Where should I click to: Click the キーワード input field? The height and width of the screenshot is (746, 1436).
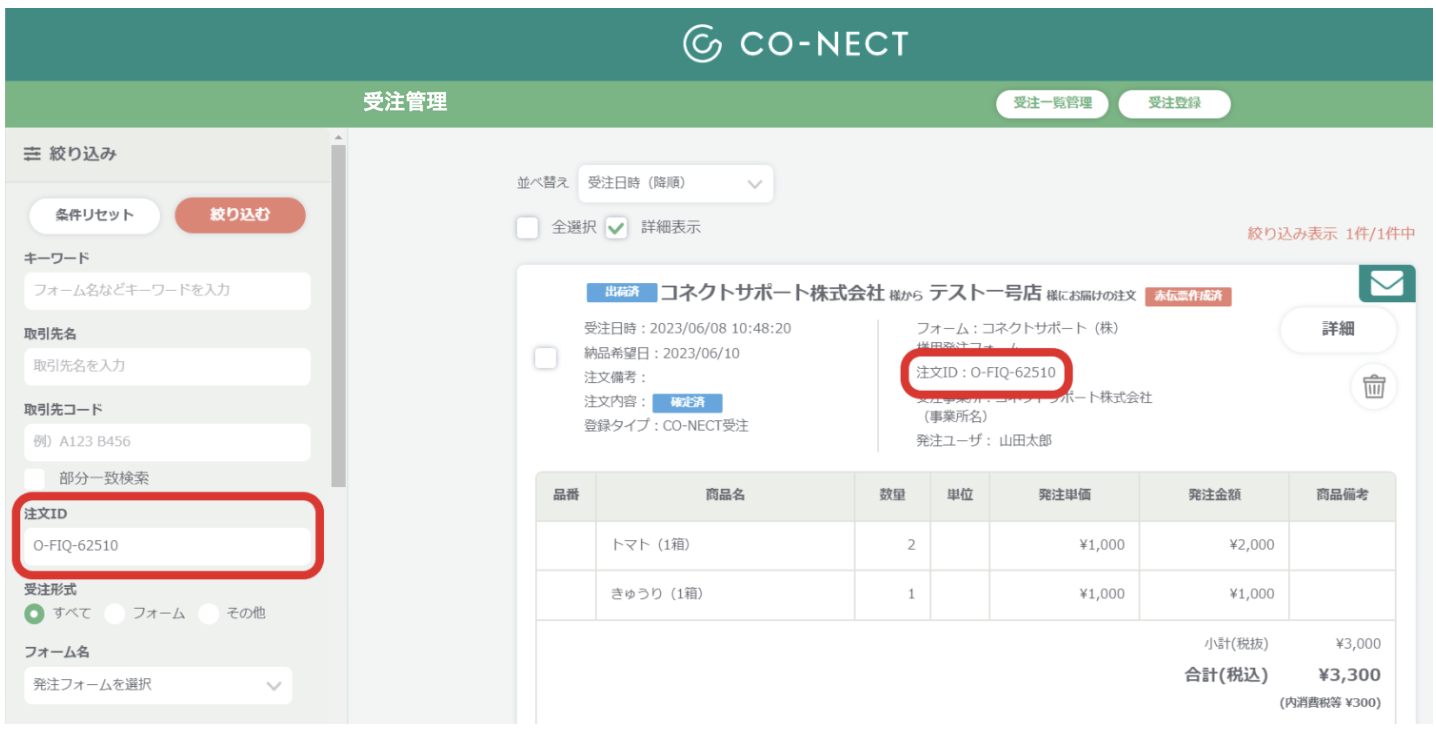pos(167,290)
